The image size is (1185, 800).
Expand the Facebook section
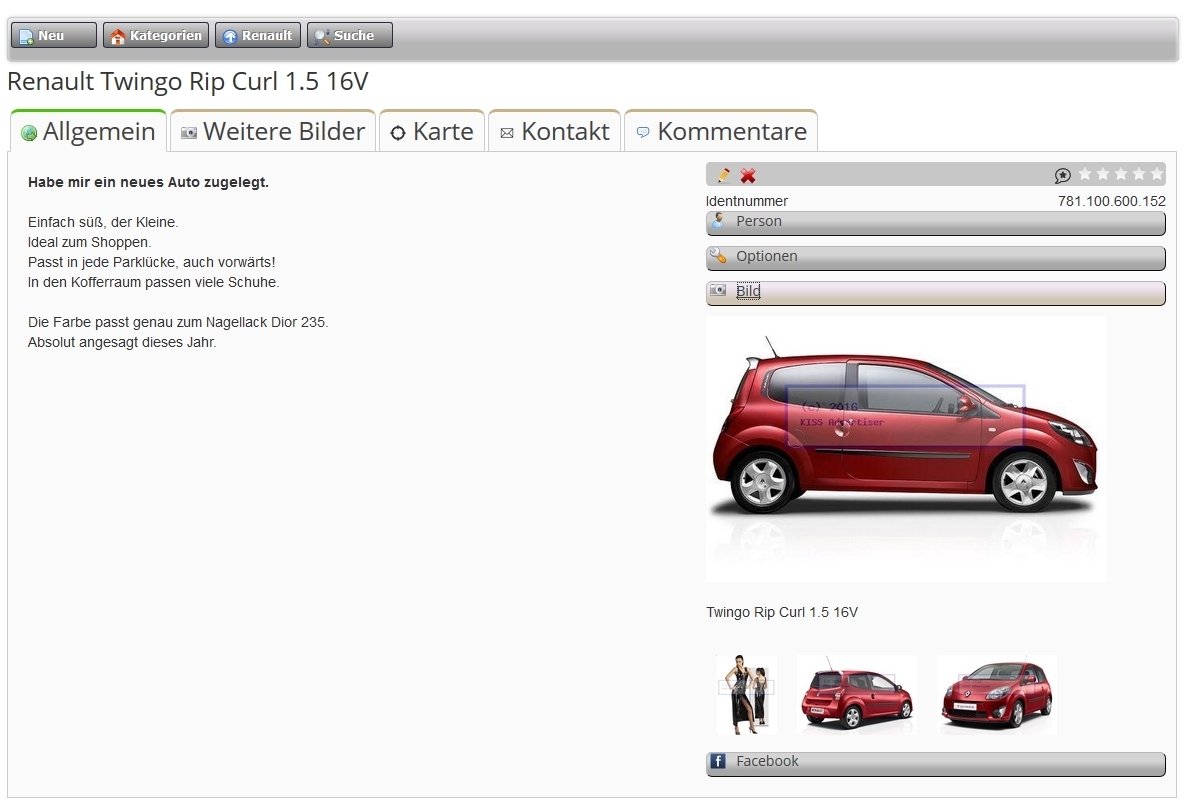tap(936, 763)
